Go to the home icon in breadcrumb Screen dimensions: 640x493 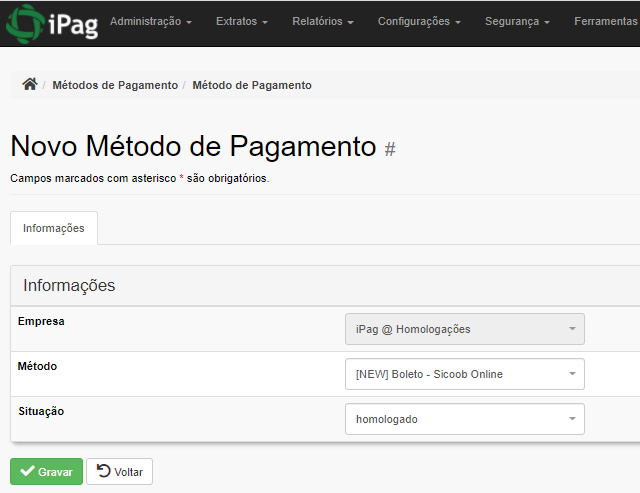click(30, 84)
